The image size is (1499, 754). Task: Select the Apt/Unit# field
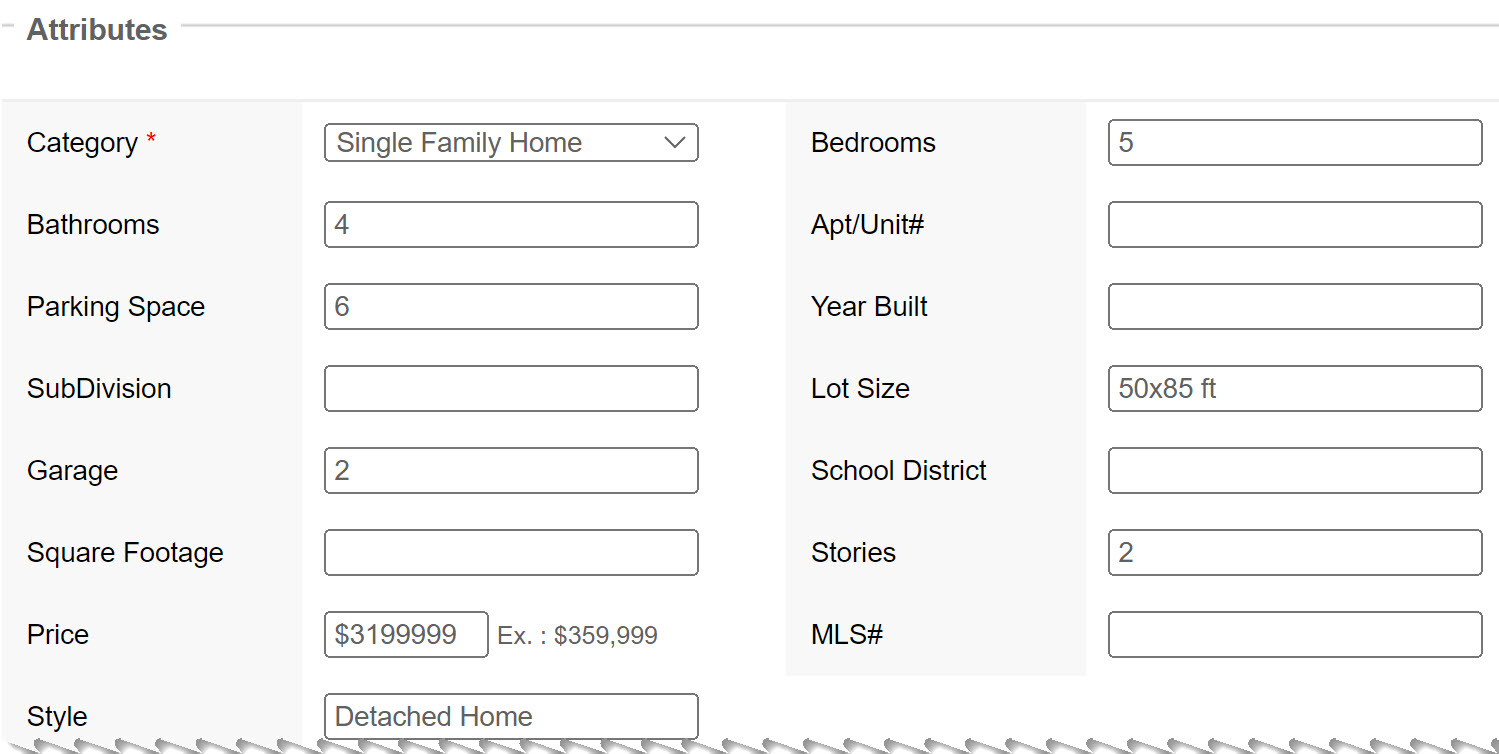tap(1294, 225)
